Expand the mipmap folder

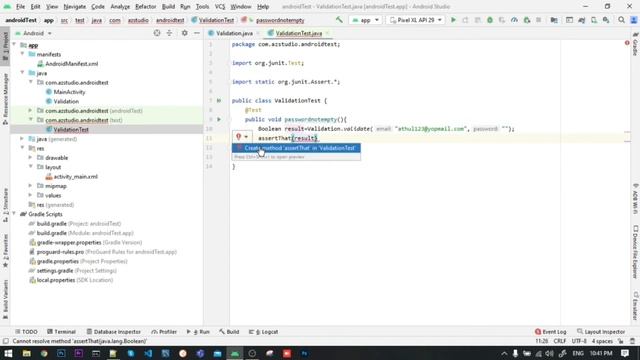[x=30, y=186]
